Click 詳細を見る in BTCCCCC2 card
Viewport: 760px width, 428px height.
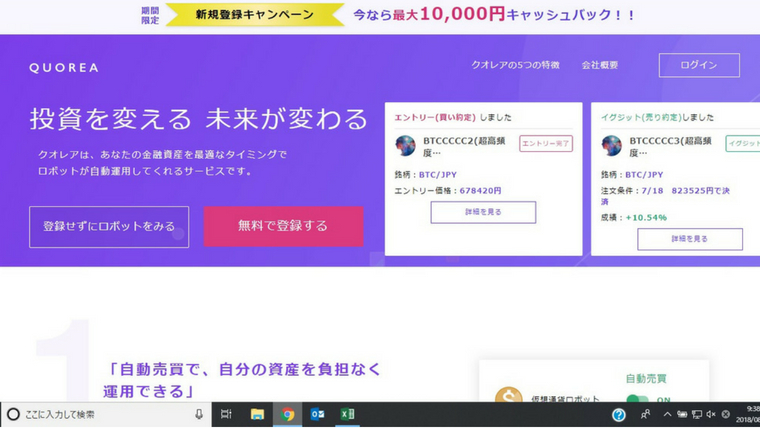483,212
